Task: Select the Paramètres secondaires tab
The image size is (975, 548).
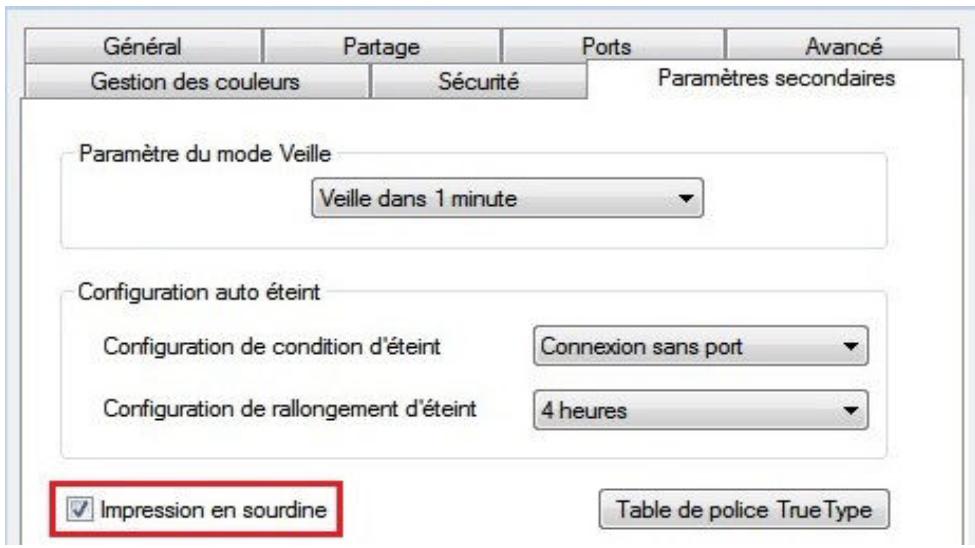Action: [775, 78]
